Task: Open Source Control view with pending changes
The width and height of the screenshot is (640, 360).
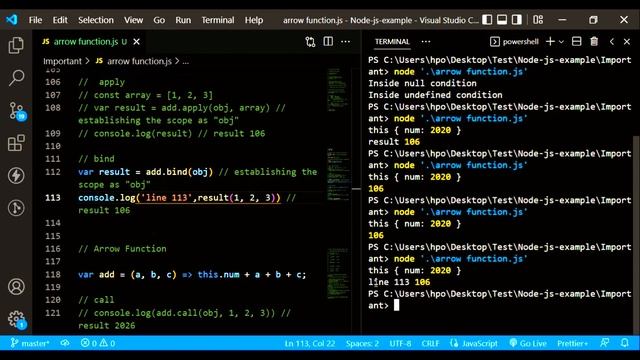Action: (x=17, y=111)
